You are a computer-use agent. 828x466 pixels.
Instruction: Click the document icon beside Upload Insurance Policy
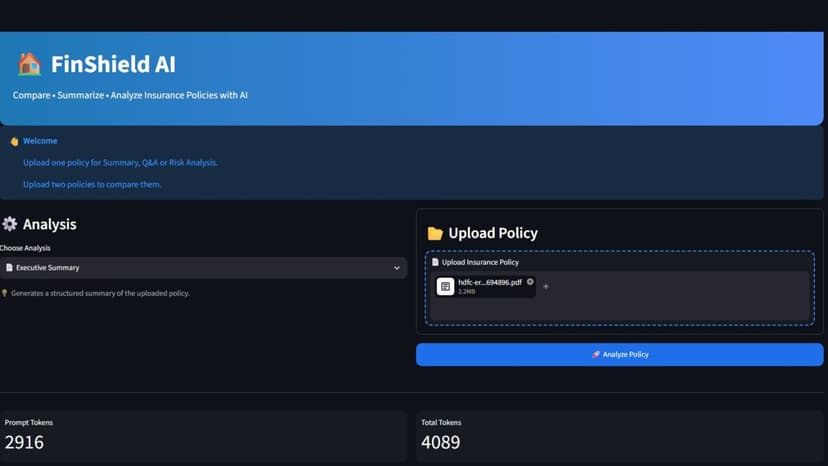coord(435,262)
